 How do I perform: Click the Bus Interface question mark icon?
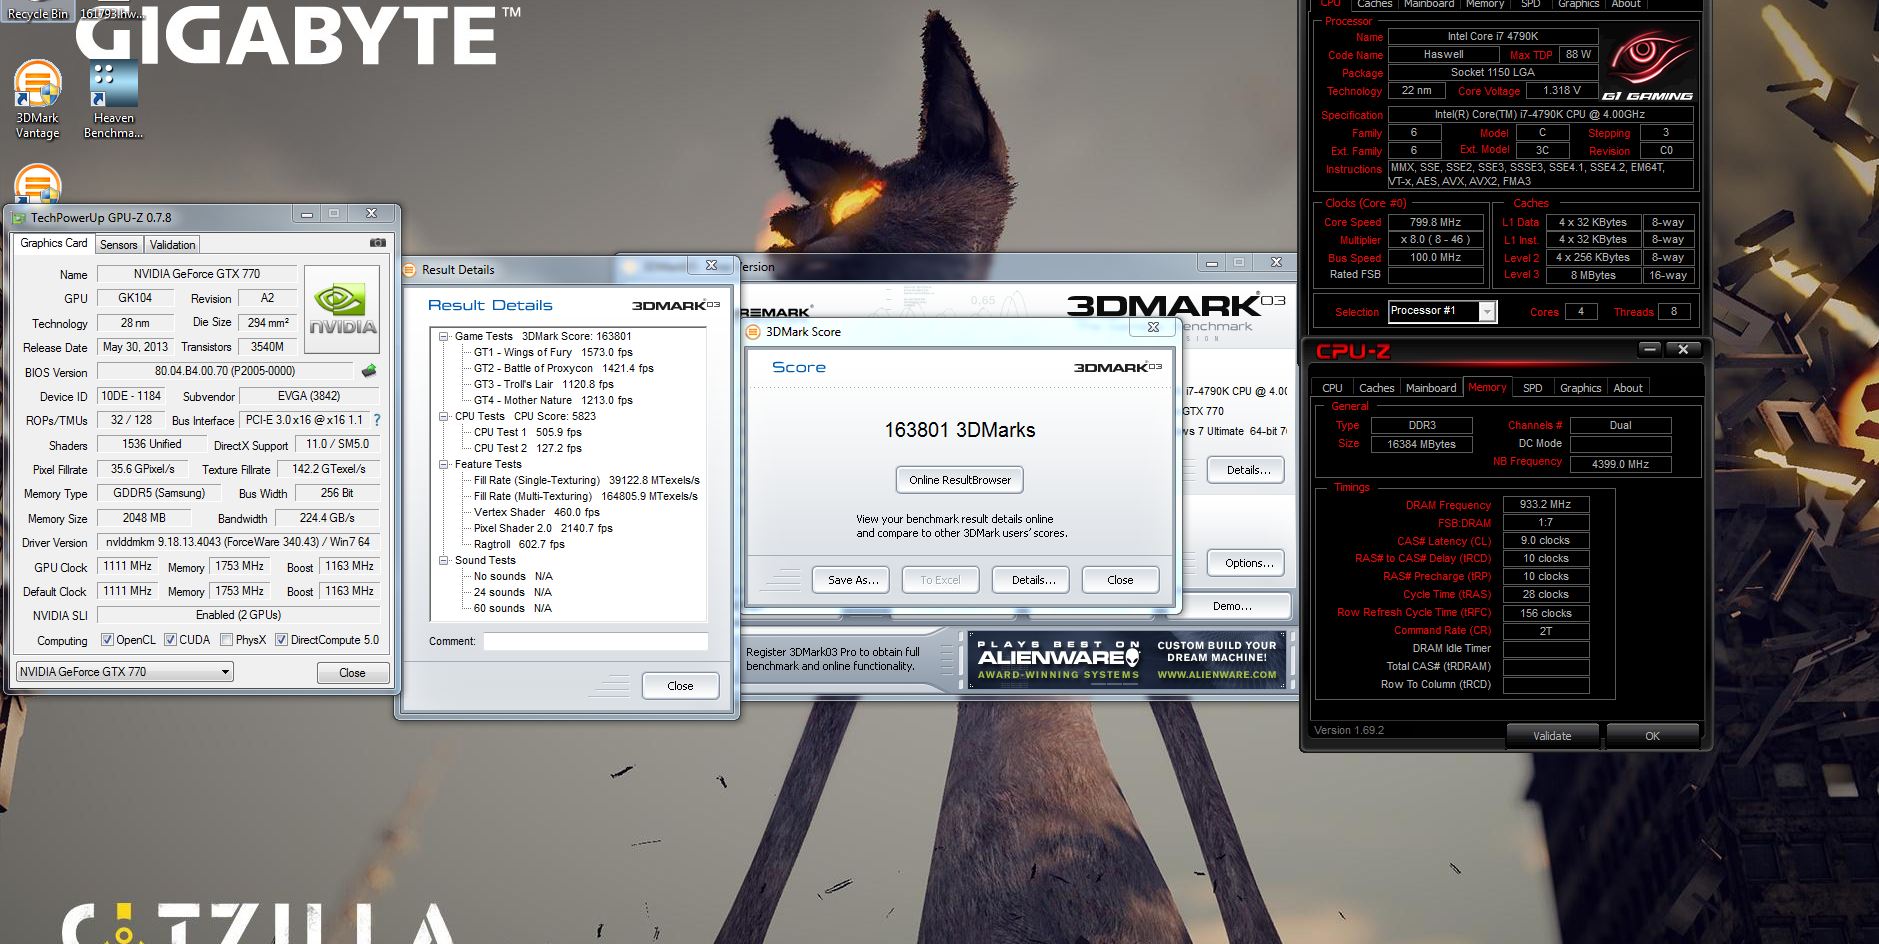(x=377, y=420)
